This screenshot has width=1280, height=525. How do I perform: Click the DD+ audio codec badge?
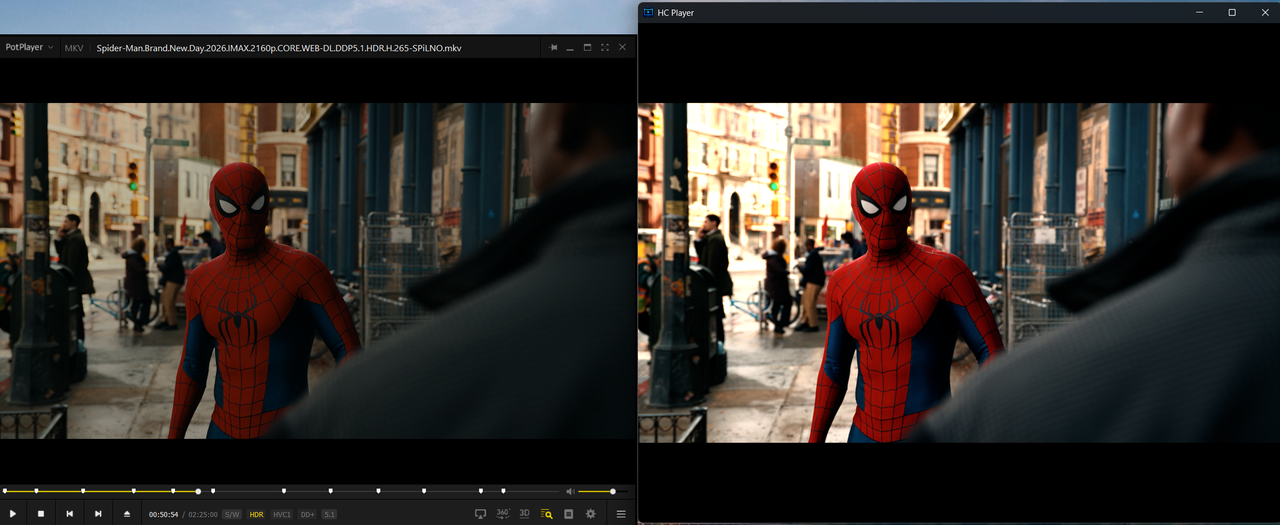(307, 514)
